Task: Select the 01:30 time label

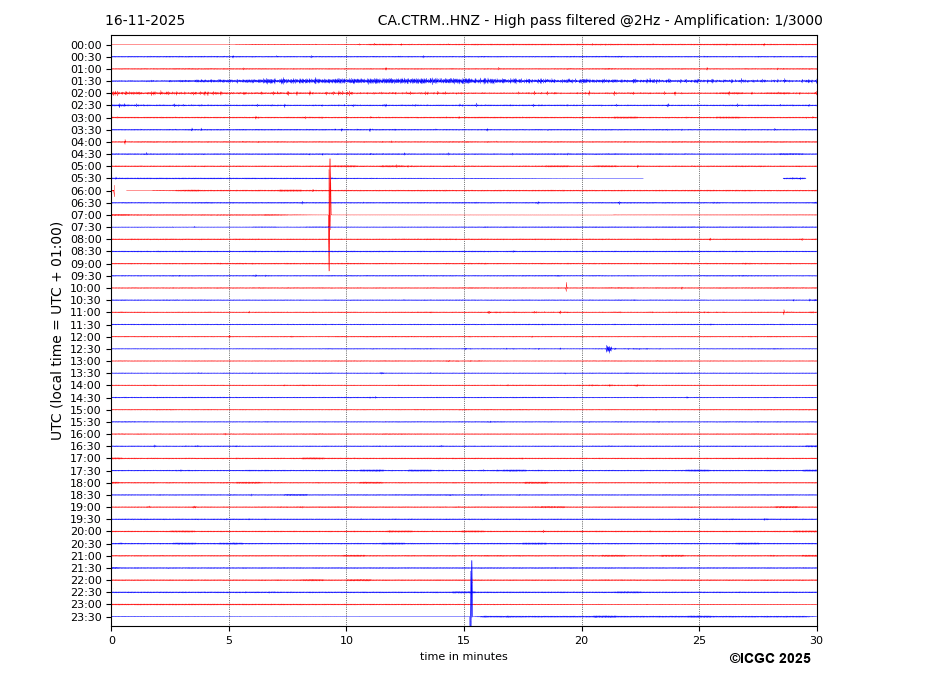Action: point(86,81)
